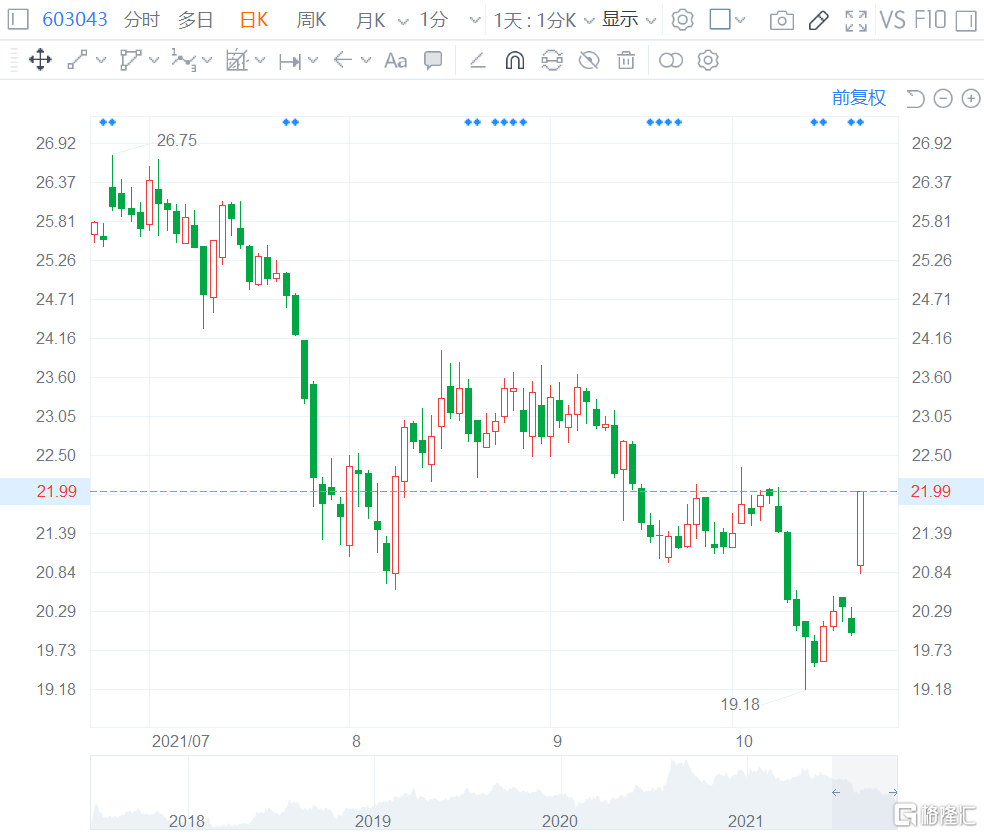
Task: Expand wave pattern options arrow
Action: (207, 60)
